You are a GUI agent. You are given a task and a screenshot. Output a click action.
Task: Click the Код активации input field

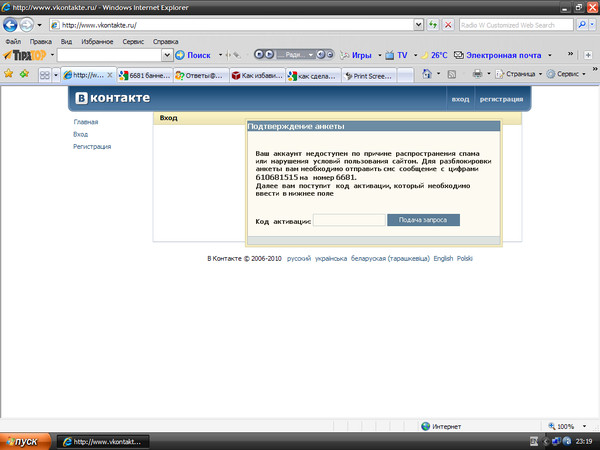click(349, 220)
